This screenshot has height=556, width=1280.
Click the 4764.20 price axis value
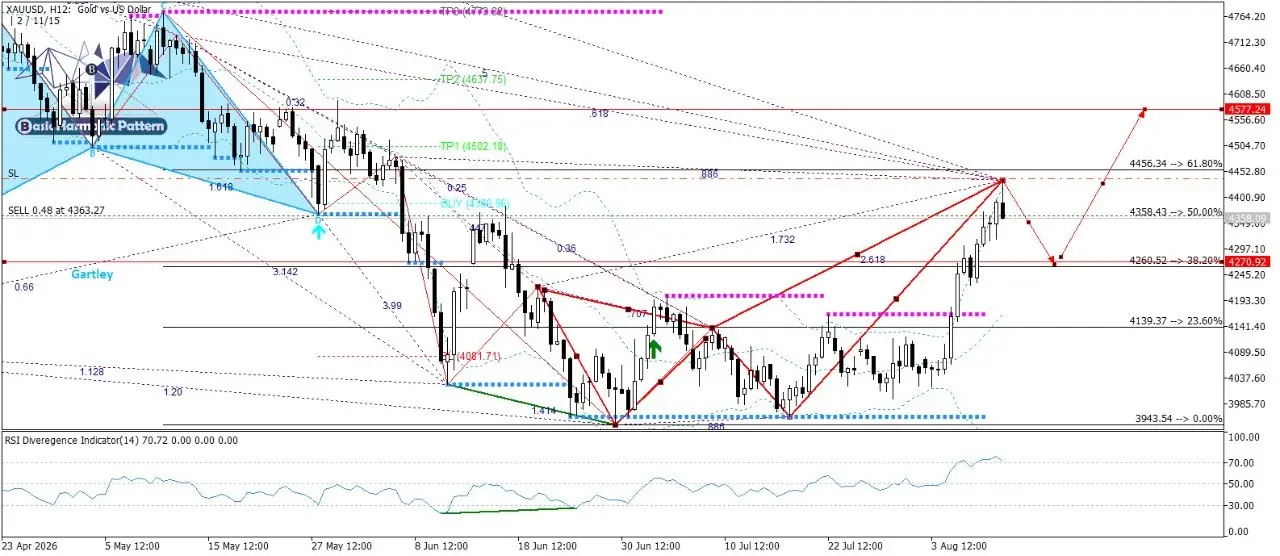[1245, 16]
